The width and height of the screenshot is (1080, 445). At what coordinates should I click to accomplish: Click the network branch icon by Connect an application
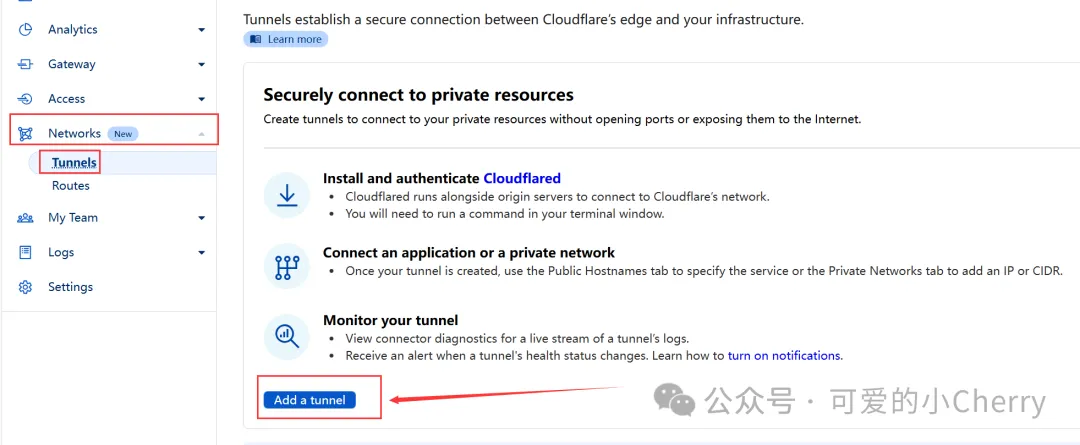(x=287, y=267)
